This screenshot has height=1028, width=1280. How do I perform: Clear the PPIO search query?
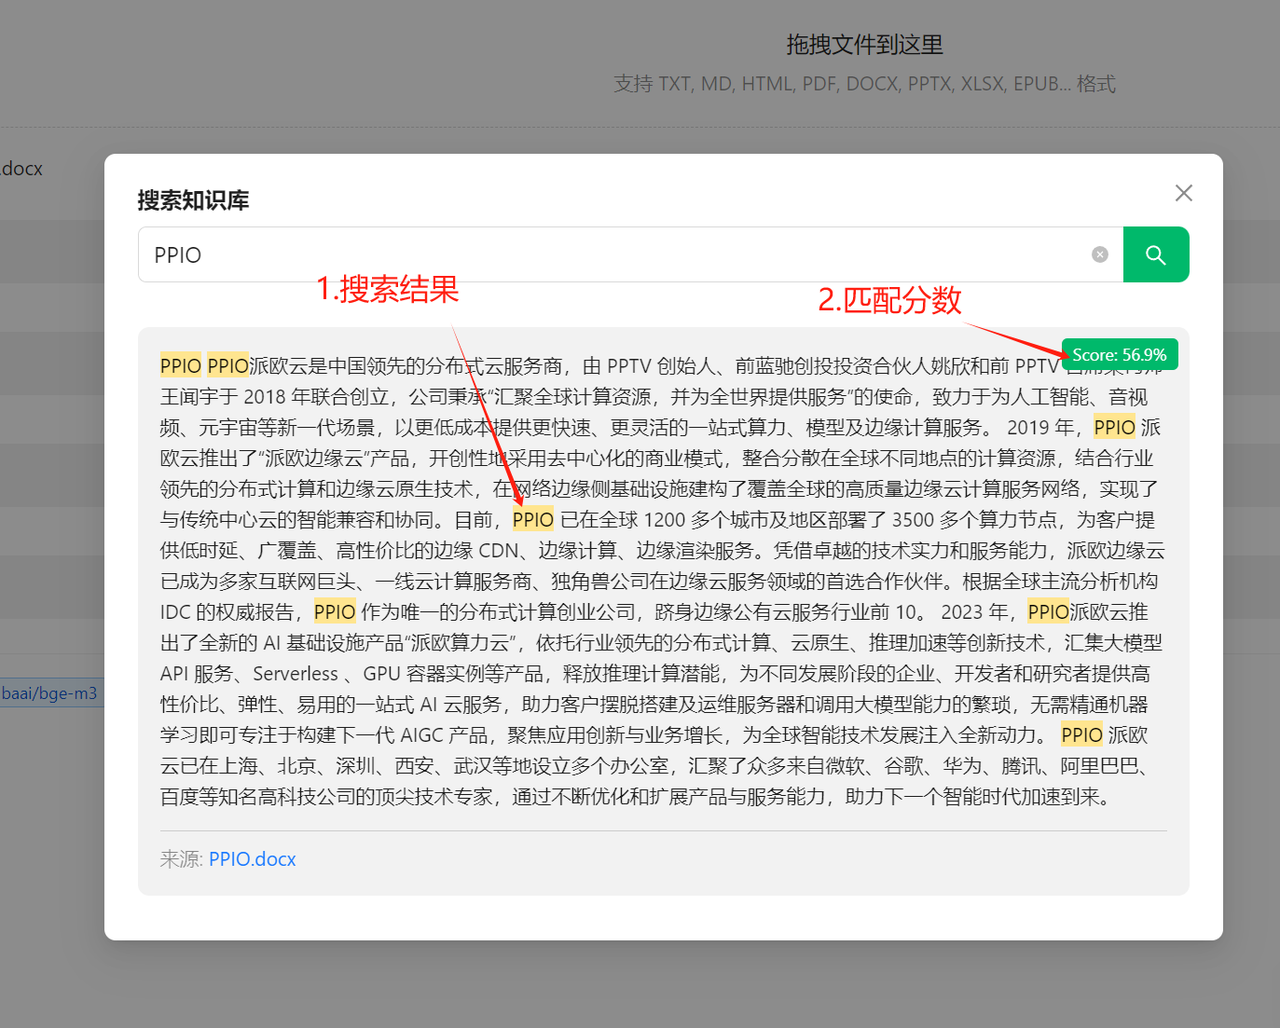pyautogui.click(x=1100, y=255)
